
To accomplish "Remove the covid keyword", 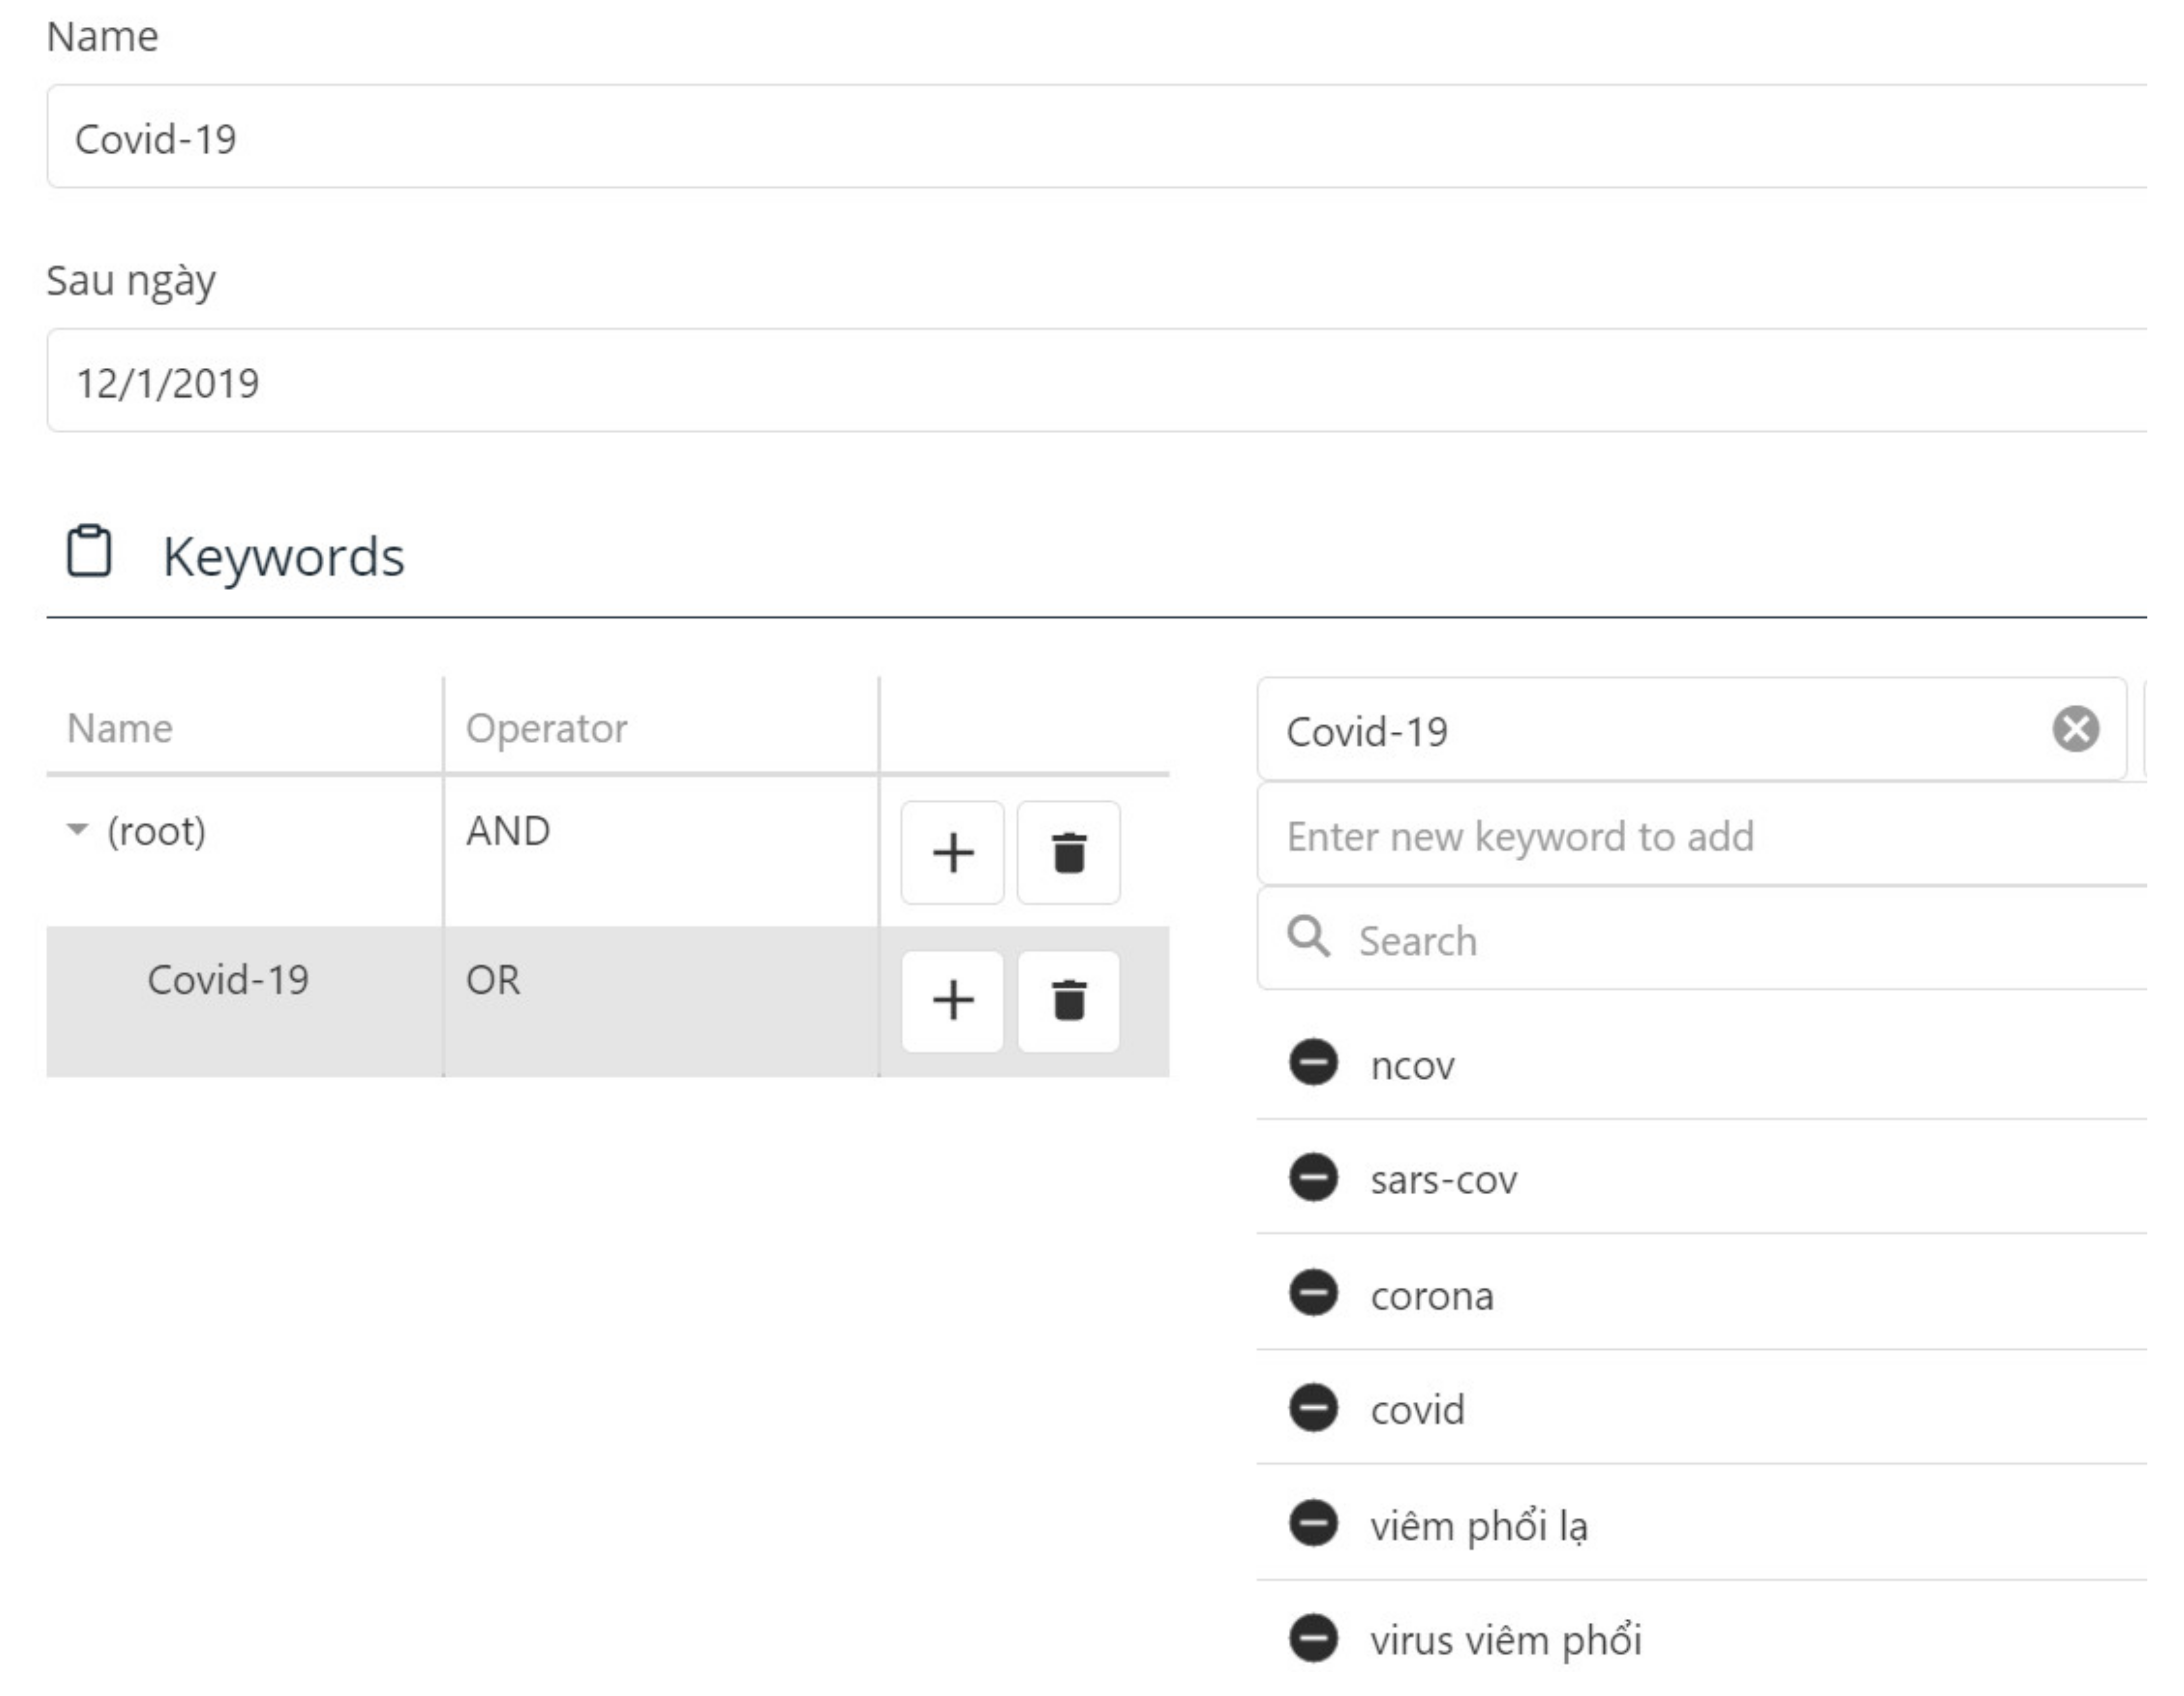I will (x=1313, y=1408).
